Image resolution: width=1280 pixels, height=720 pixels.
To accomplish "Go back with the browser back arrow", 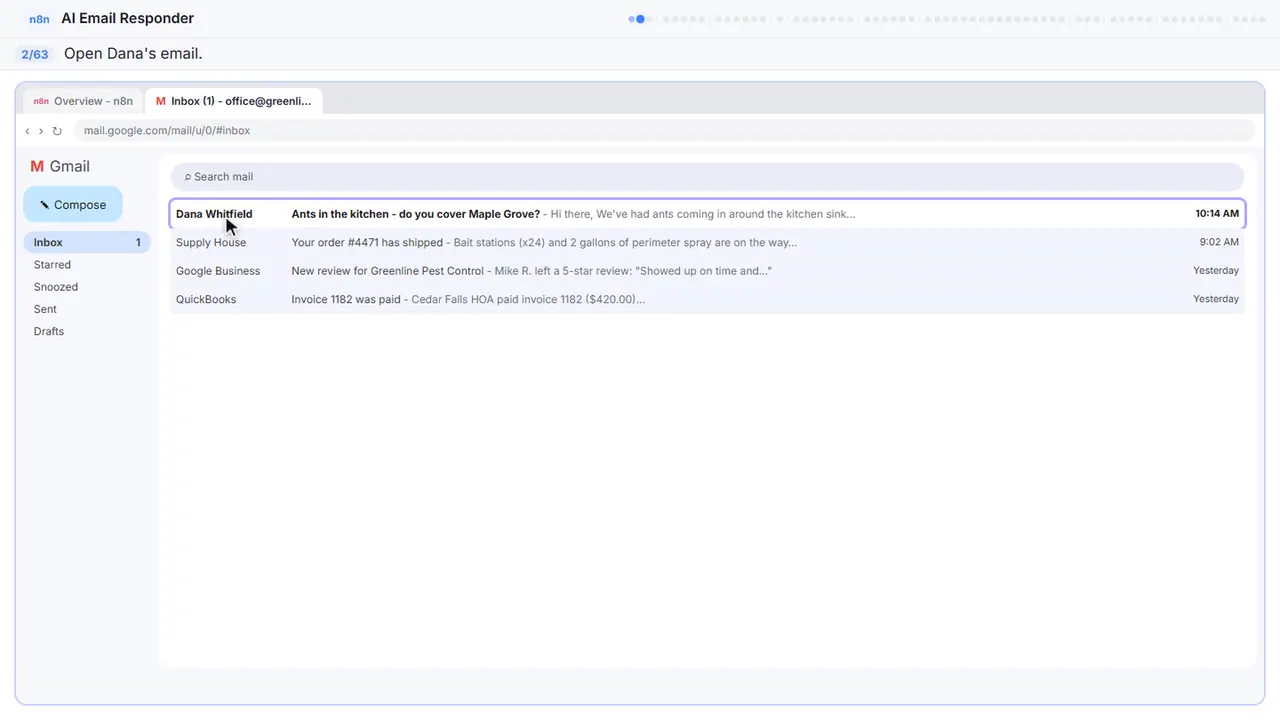I will coord(27,131).
